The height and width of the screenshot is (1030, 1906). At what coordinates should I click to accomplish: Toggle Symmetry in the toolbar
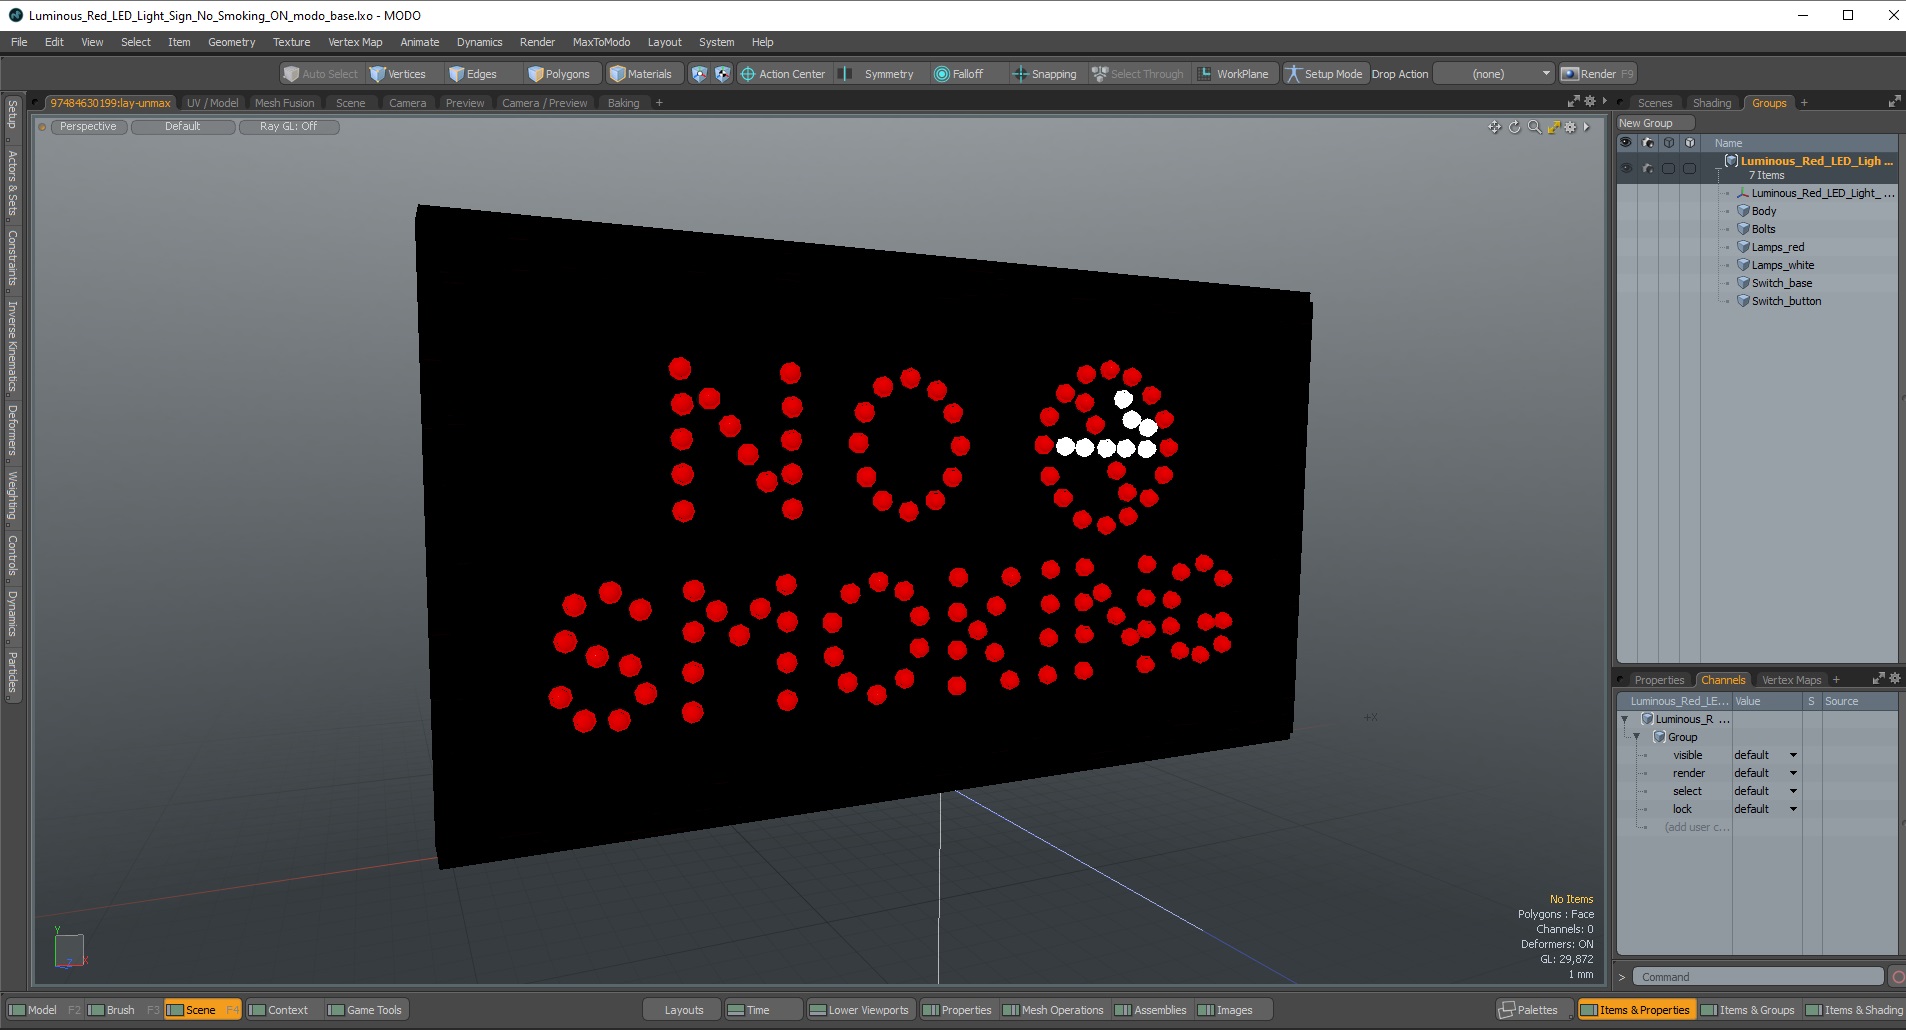pyautogui.click(x=877, y=74)
